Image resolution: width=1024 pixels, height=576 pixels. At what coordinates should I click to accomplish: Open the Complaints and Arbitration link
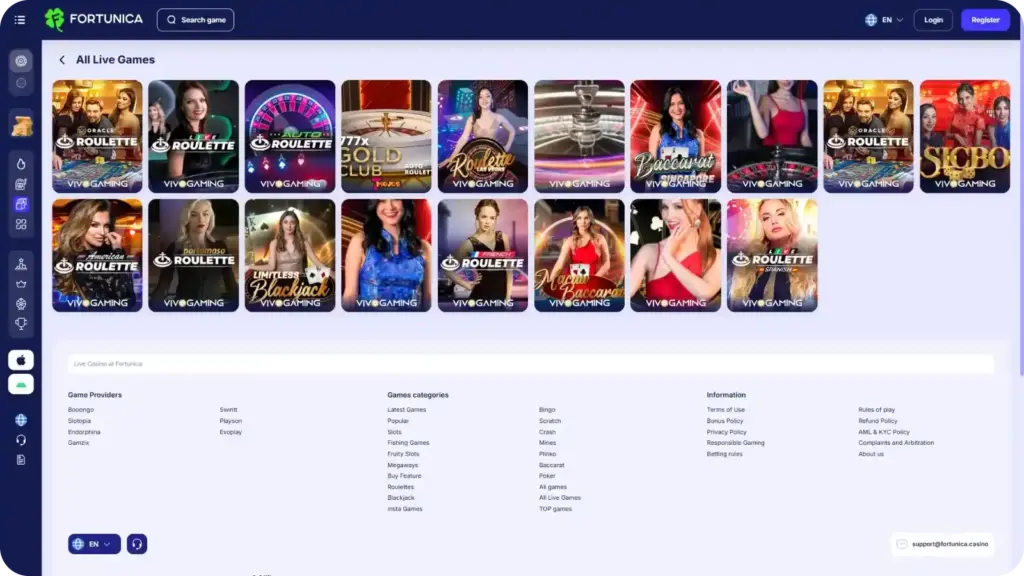[896, 443]
